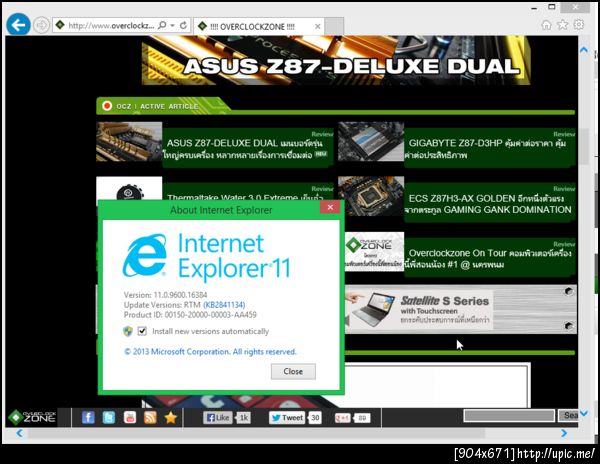Click the Overclockzone logo article thumbnail
This screenshot has width=600, height=464.
point(374,251)
